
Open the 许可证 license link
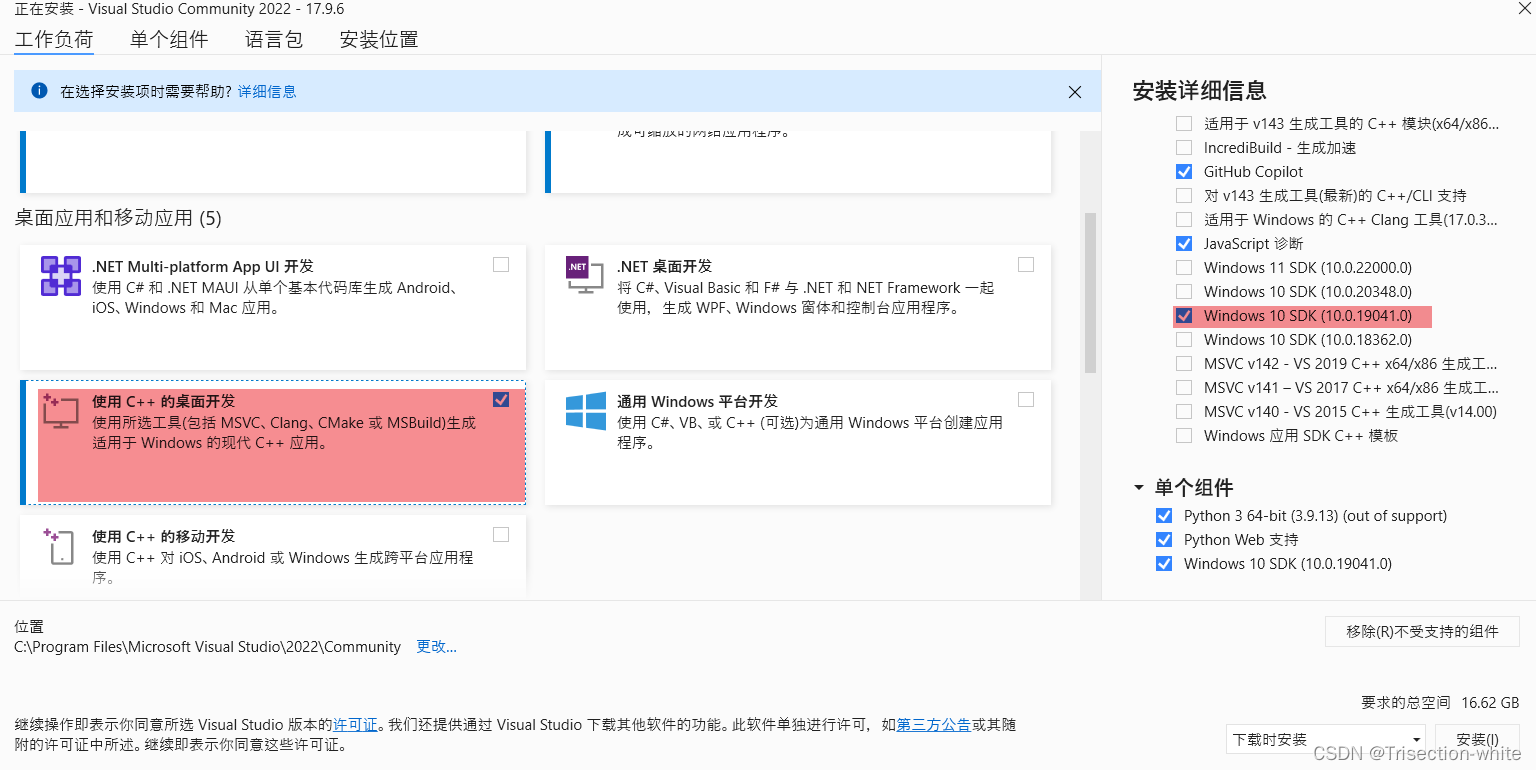[x=355, y=725]
